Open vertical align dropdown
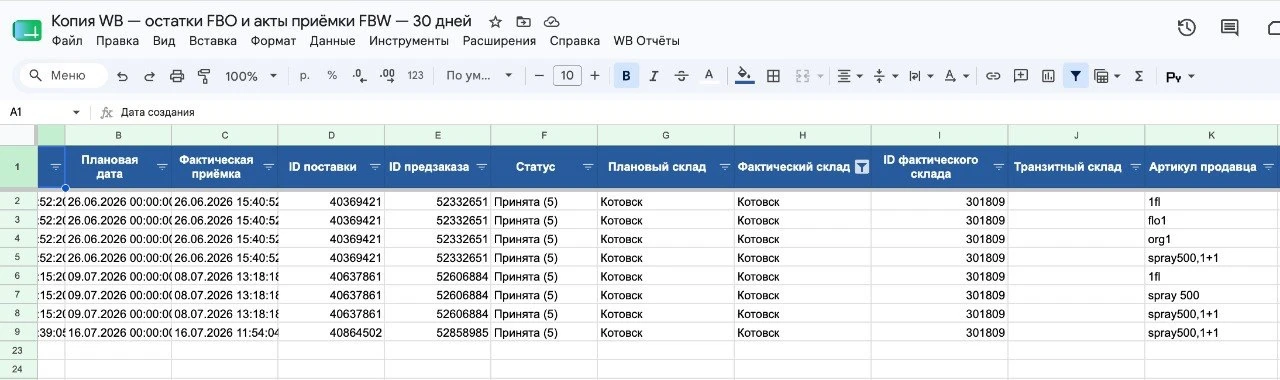The height and width of the screenshot is (380, 1280). coord(885,75)
